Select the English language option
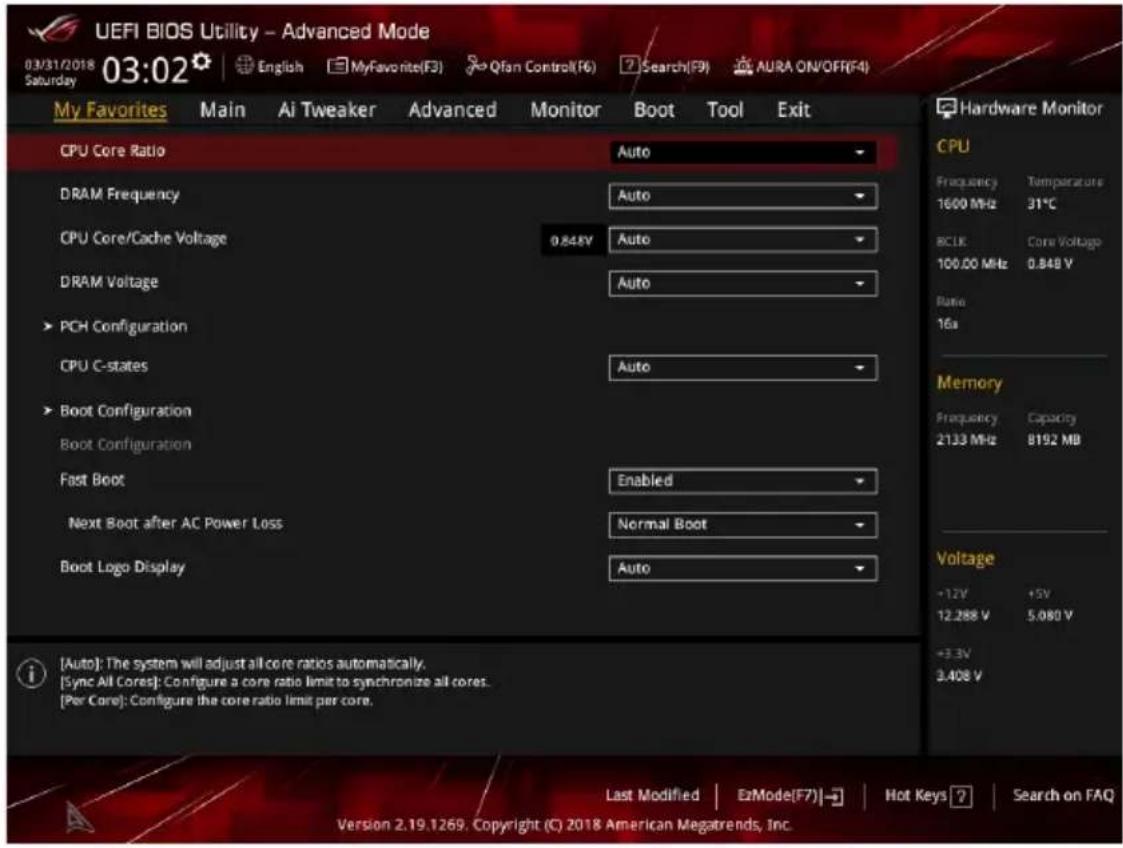 [280, 67]
